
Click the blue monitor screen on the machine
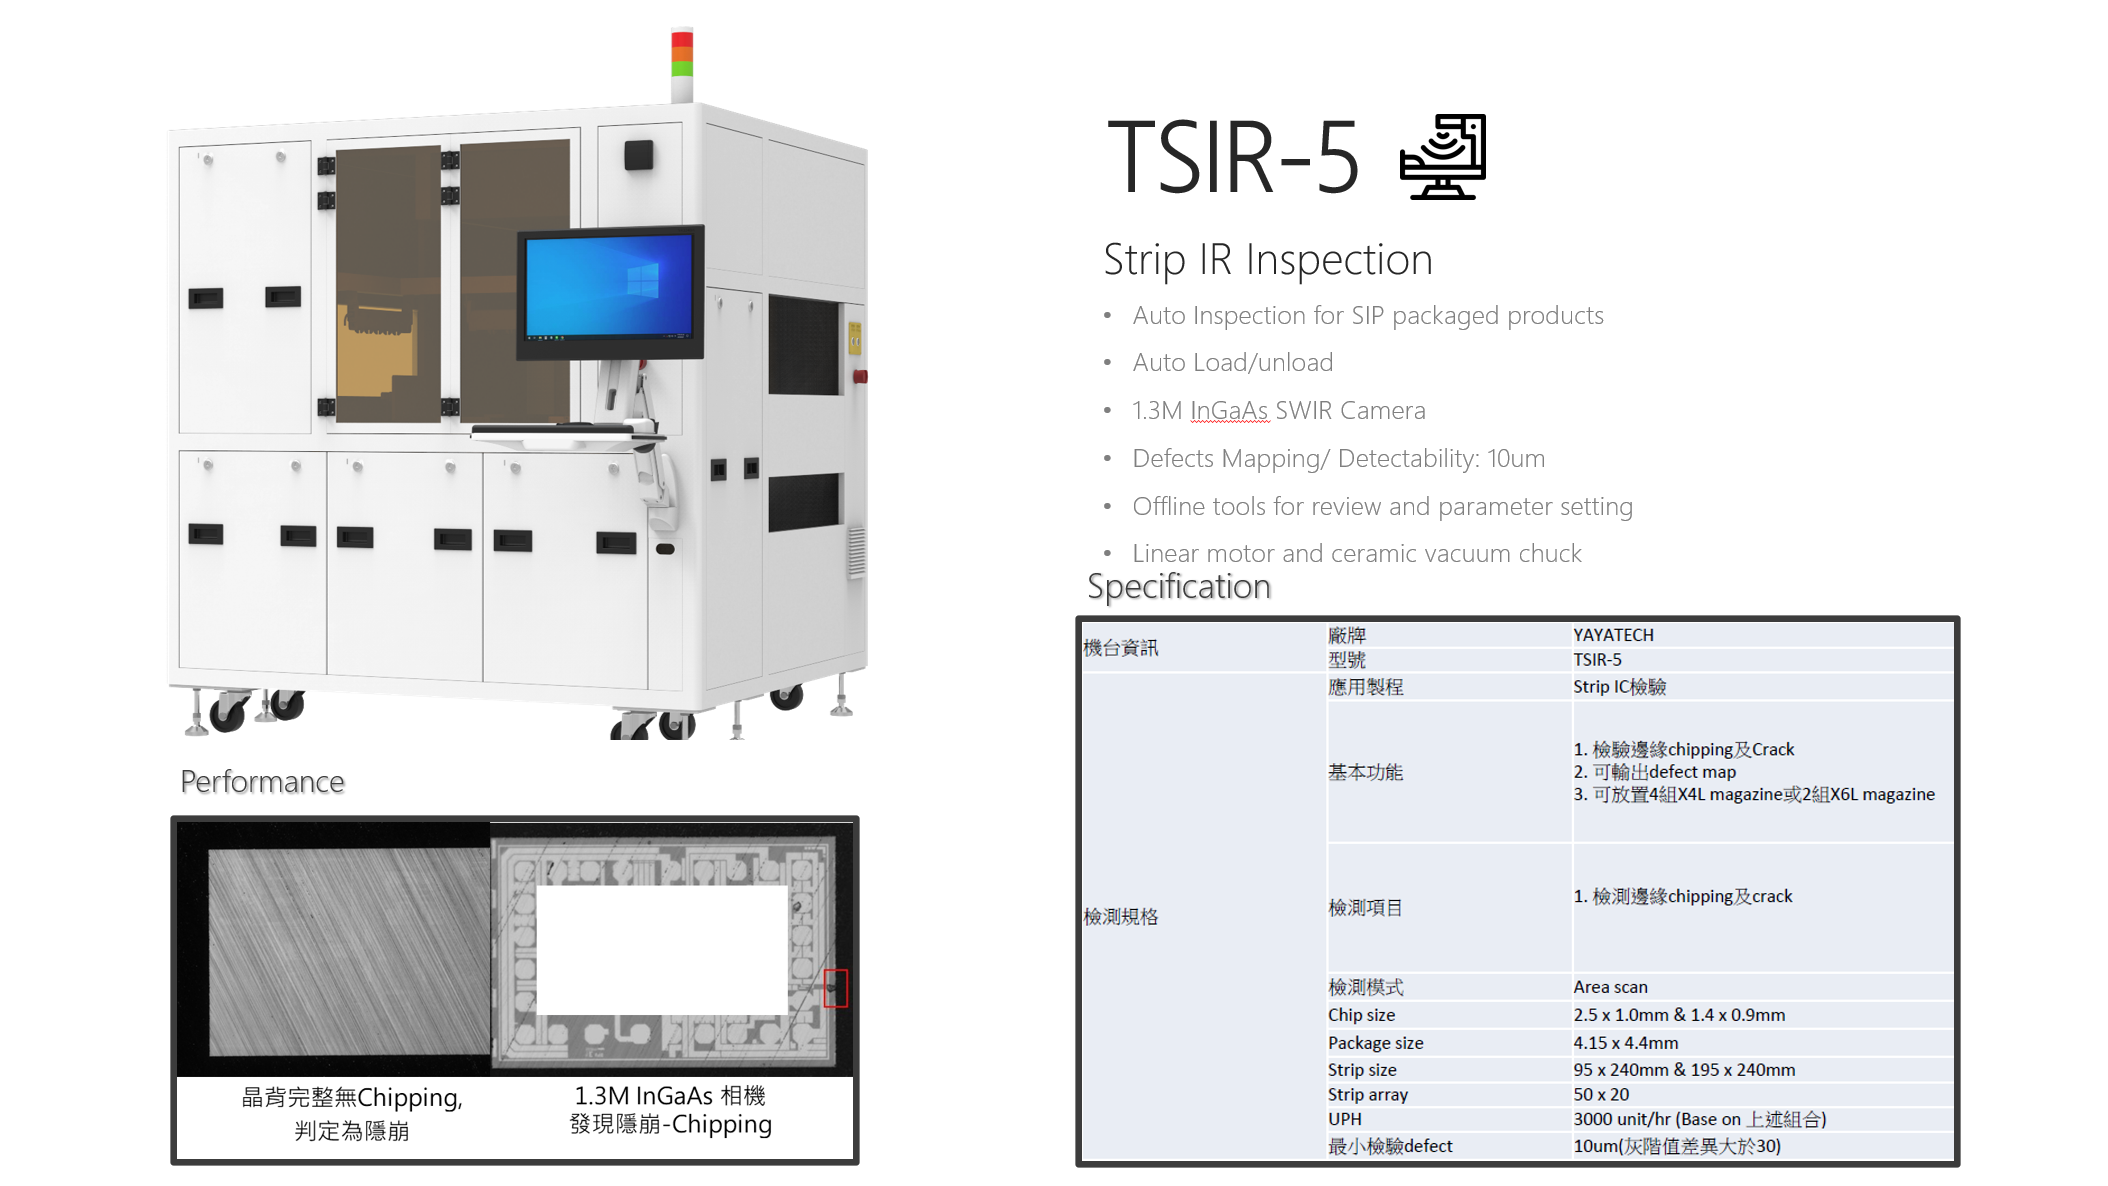[609, 287]
